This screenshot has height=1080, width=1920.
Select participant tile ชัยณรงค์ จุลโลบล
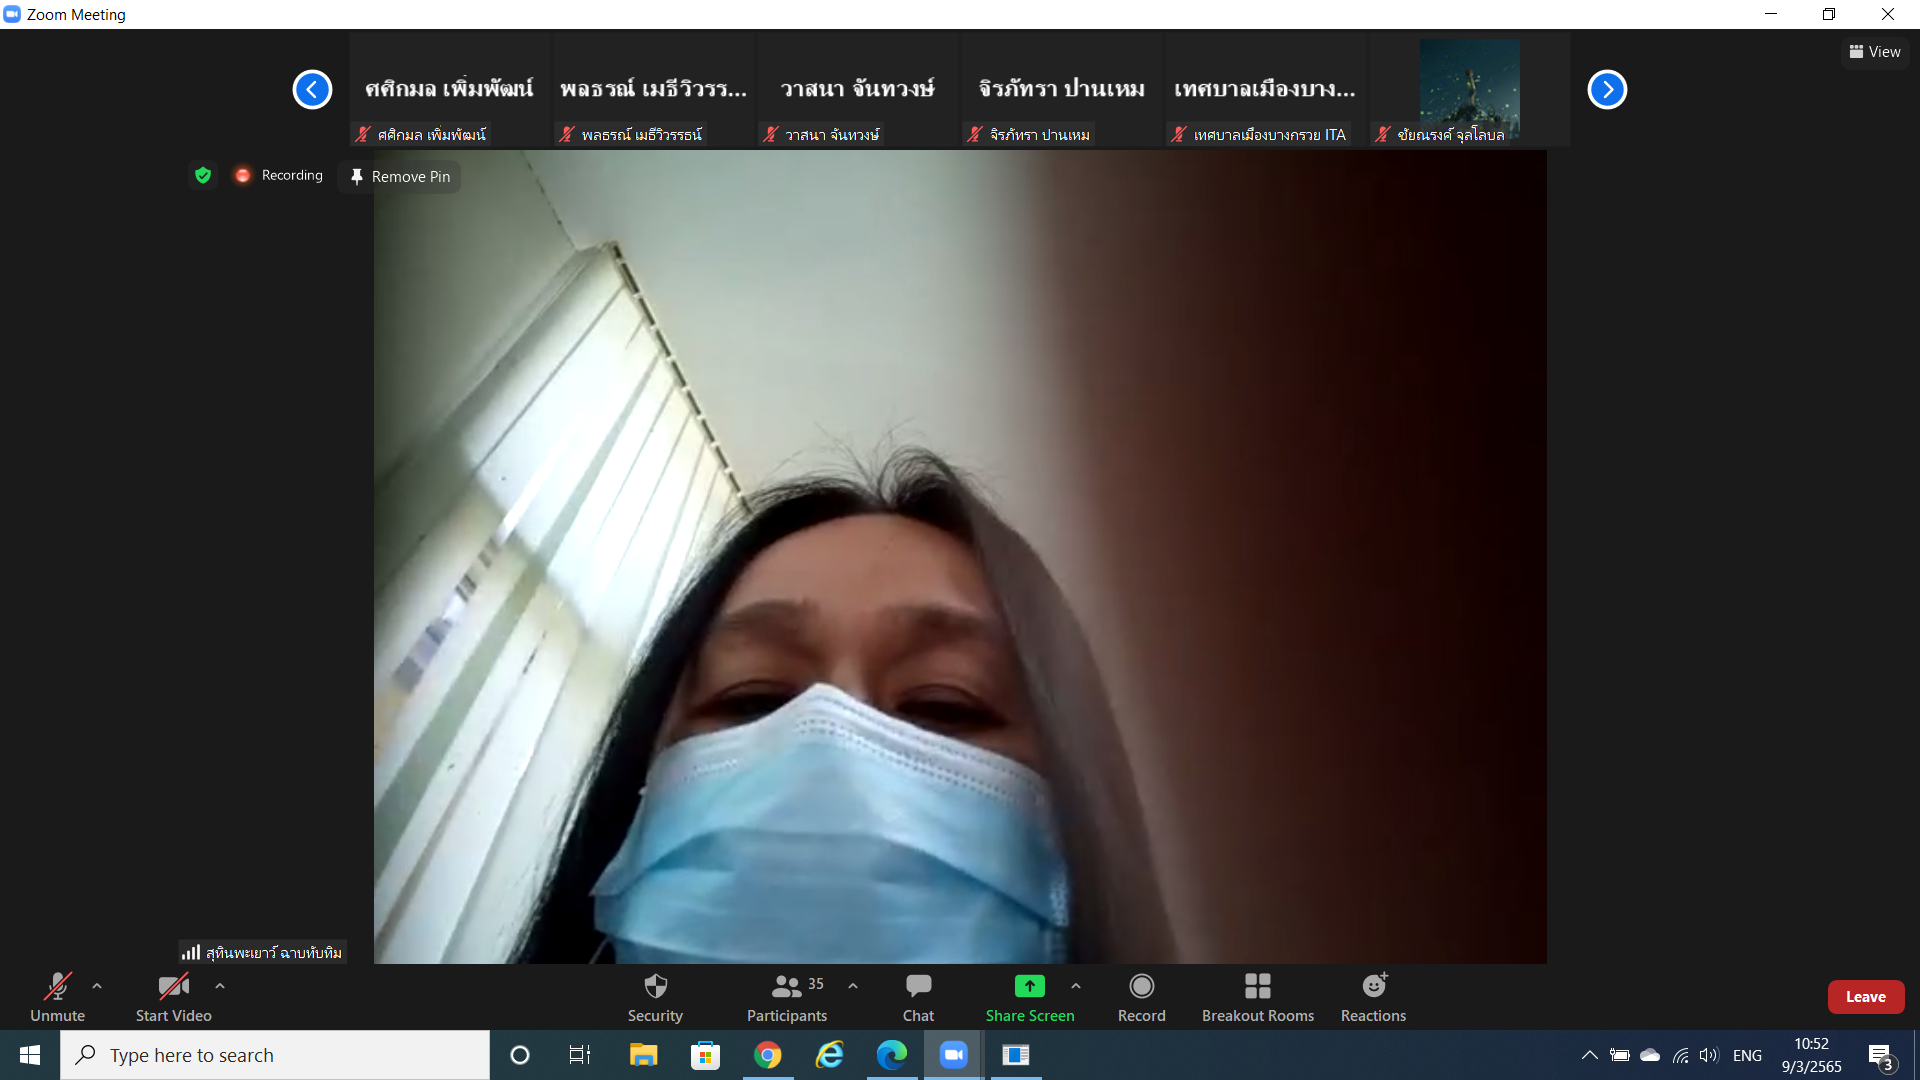point(1469,90)
